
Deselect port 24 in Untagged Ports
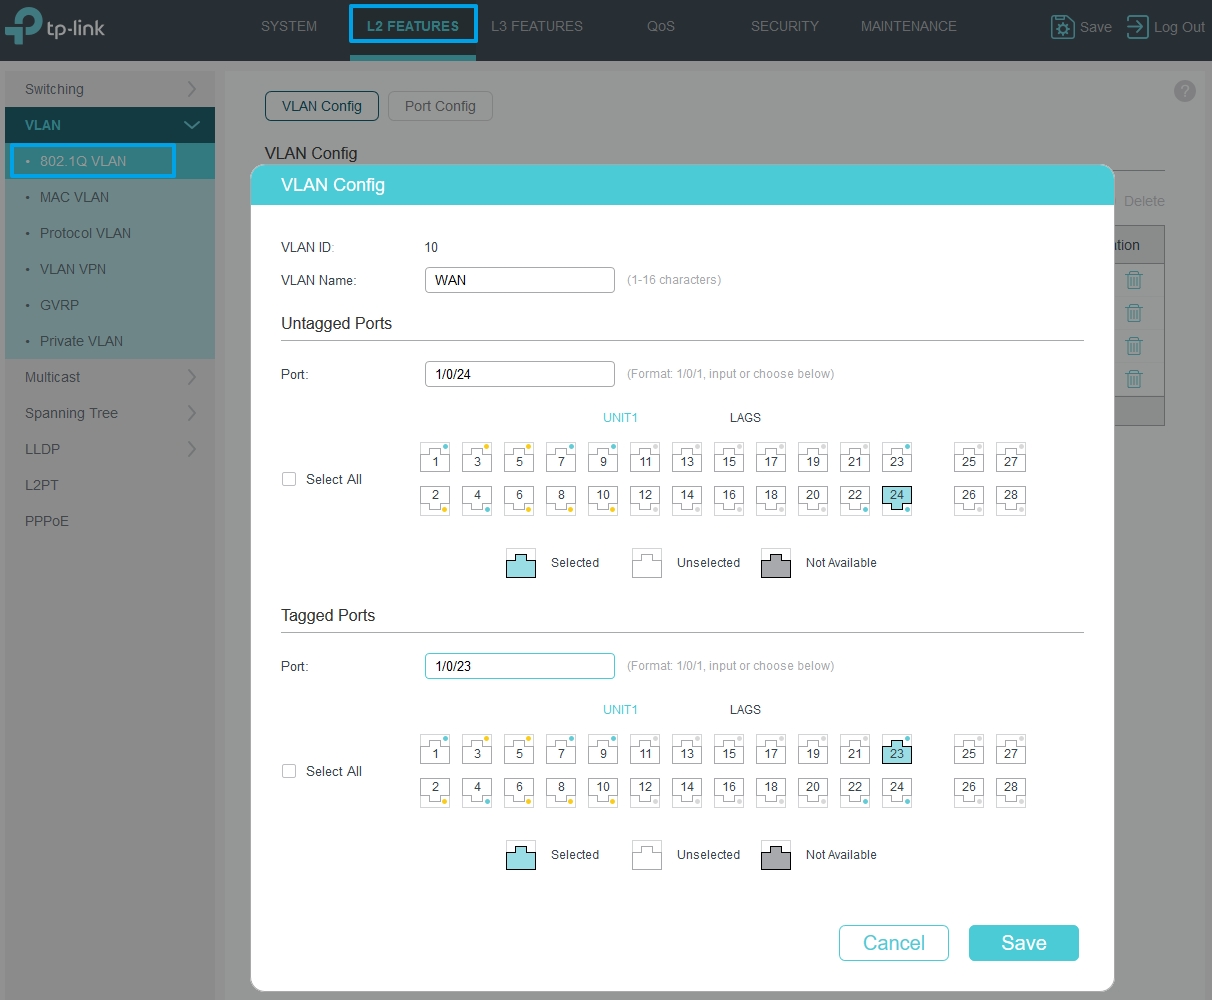pyautogui.click(x=897, y=499)
